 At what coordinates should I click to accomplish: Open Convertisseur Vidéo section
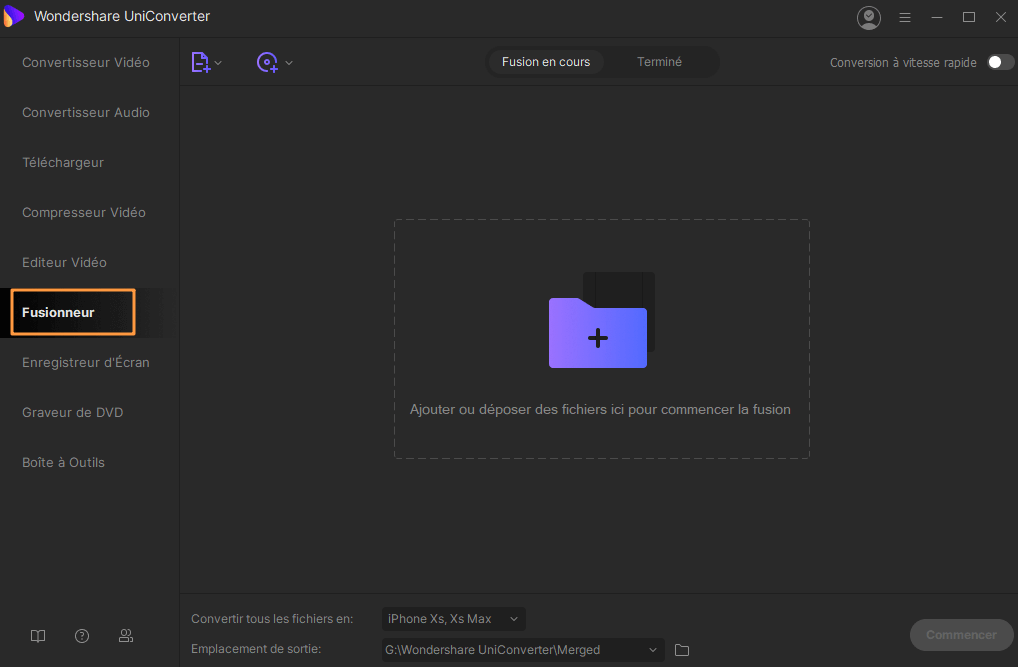click(86, 62)
